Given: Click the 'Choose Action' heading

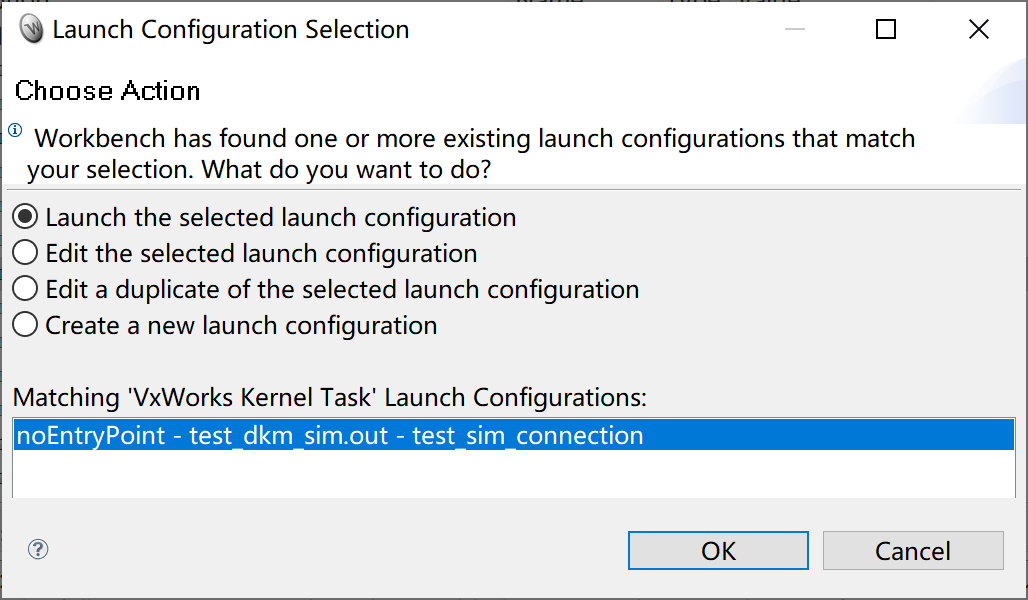Looking at the screenshot, I should 107,91.
